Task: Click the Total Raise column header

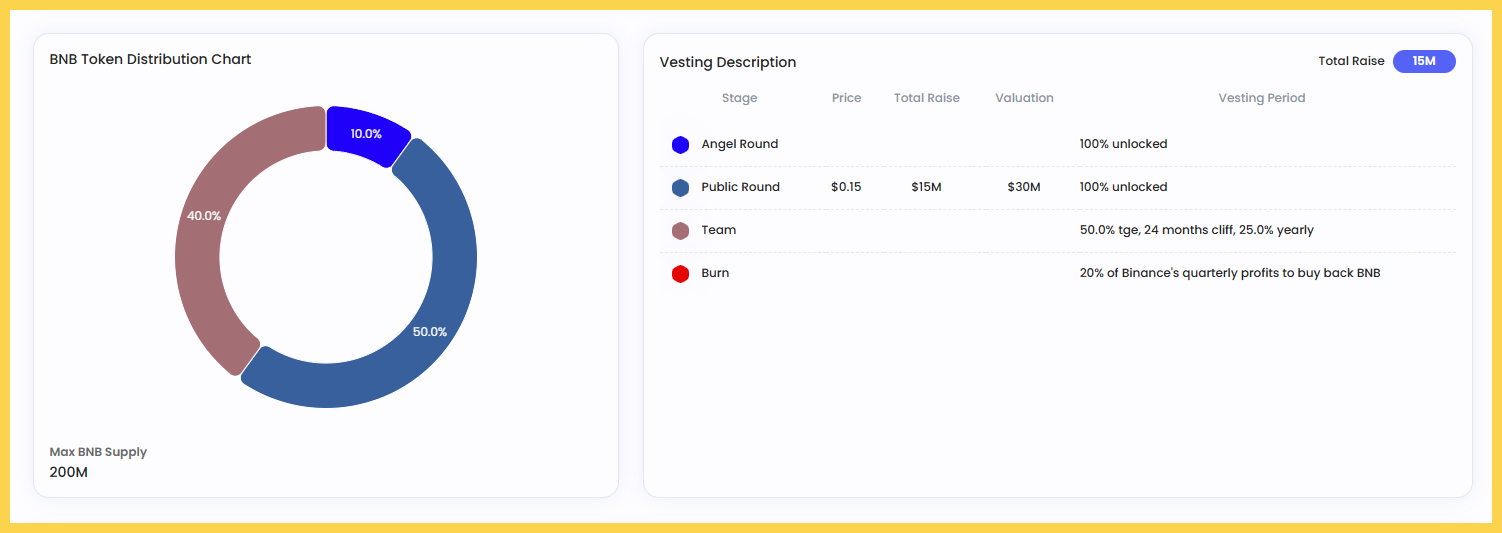Action: point(926,98)
